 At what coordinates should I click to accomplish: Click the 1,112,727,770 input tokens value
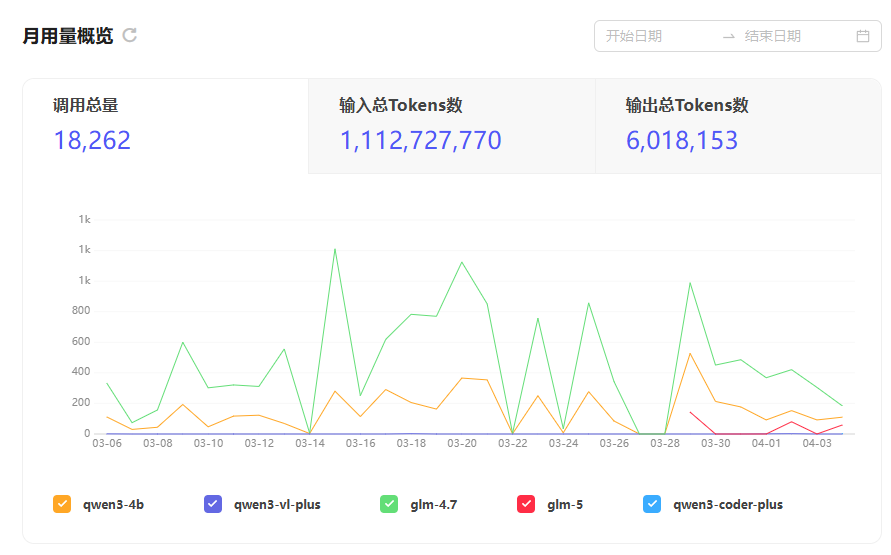[x=420, y=141]
